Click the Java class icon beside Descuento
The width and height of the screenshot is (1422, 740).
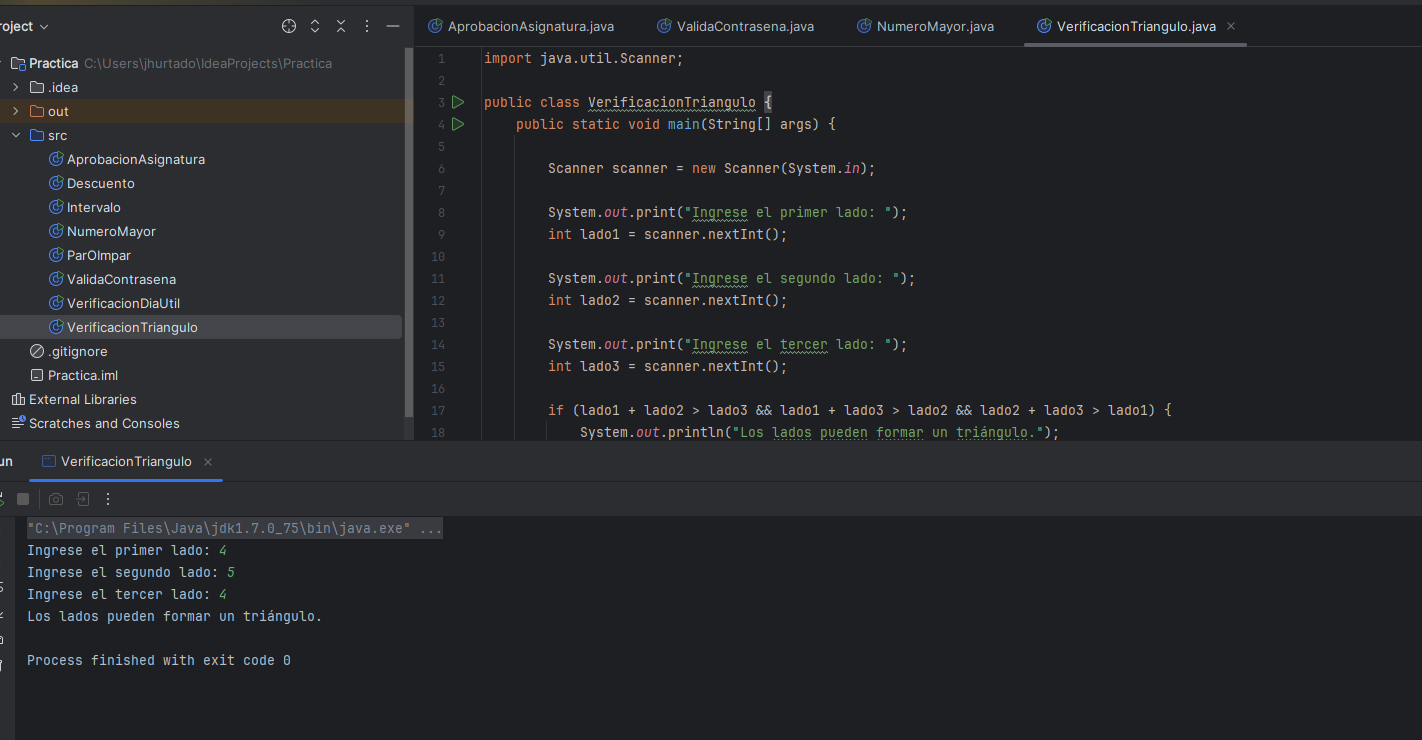pyautogui.click(x=57, y=183)
